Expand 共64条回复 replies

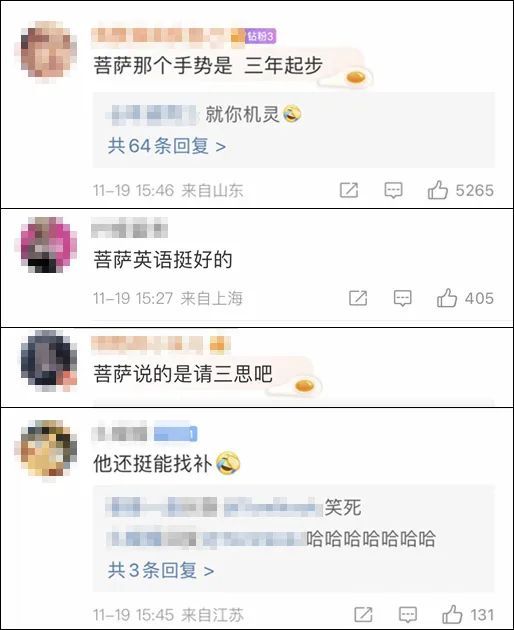tap(167, 146)
